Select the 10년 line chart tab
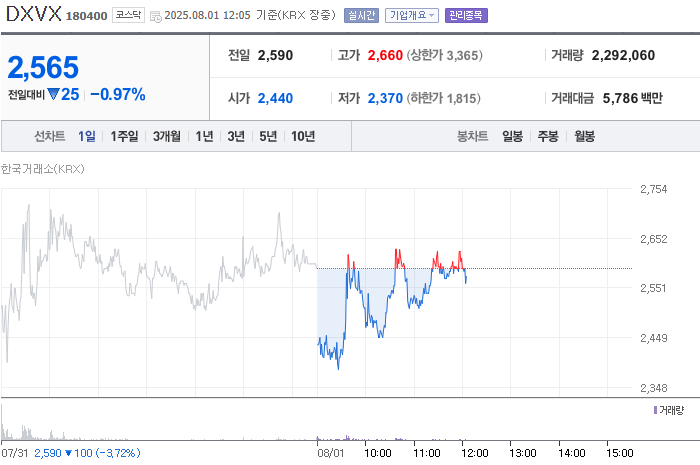Screen dimensions: 700x465 (303, 136)
